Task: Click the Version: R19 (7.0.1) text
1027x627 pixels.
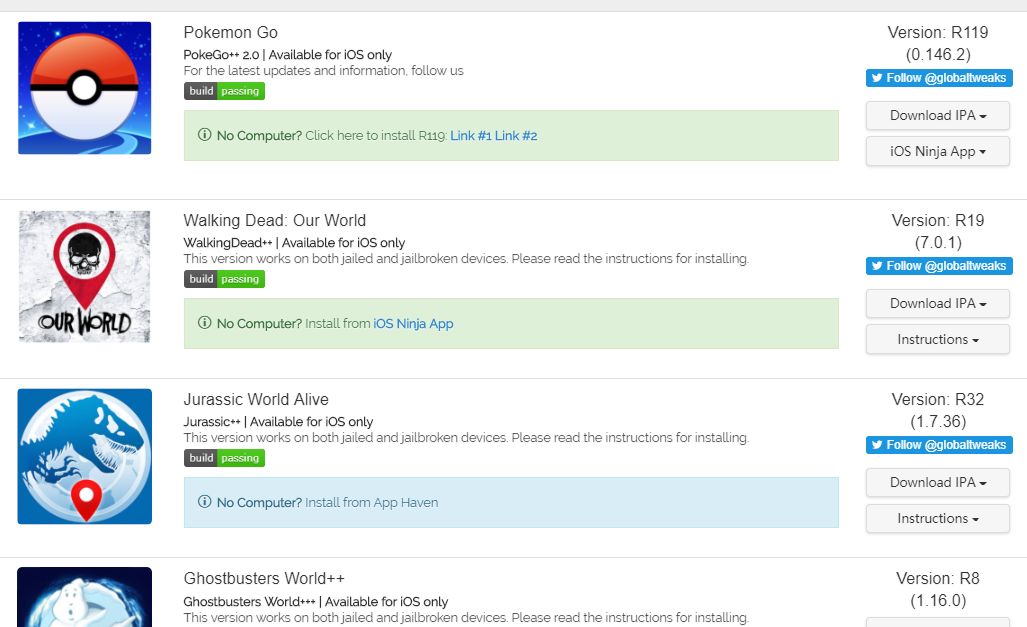Action: tap(938, 231)
